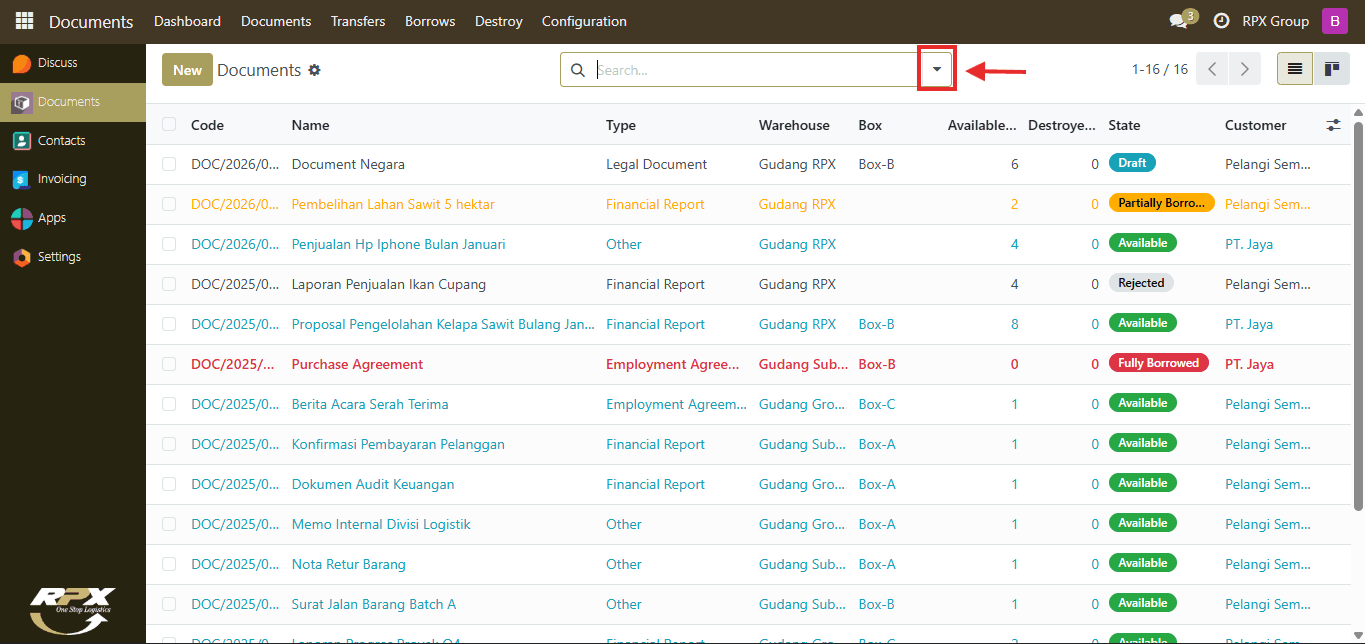Check the Document Negara row checkbox

click(169, 164)
